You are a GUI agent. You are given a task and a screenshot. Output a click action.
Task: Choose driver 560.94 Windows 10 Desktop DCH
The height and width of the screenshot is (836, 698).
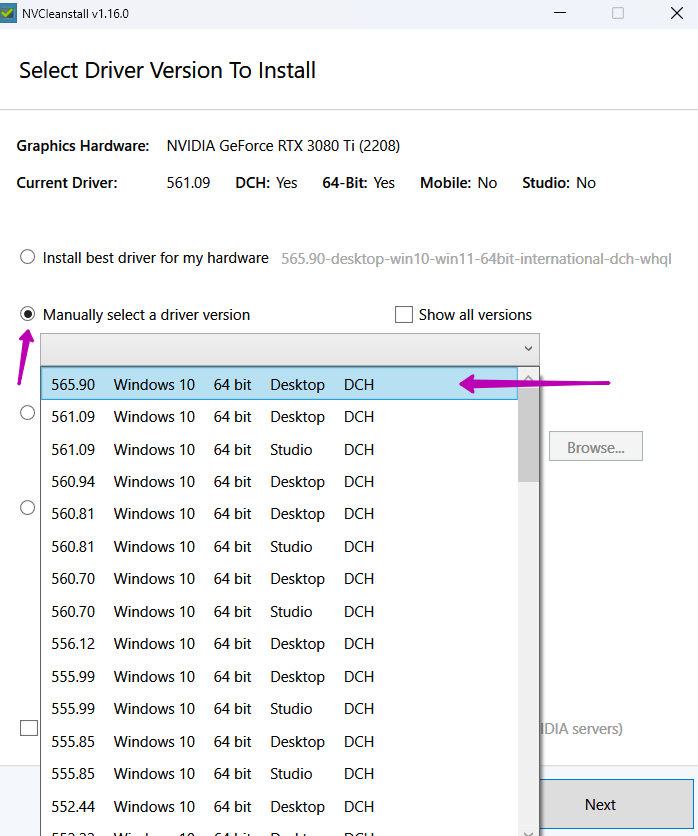tap(279, 481)
